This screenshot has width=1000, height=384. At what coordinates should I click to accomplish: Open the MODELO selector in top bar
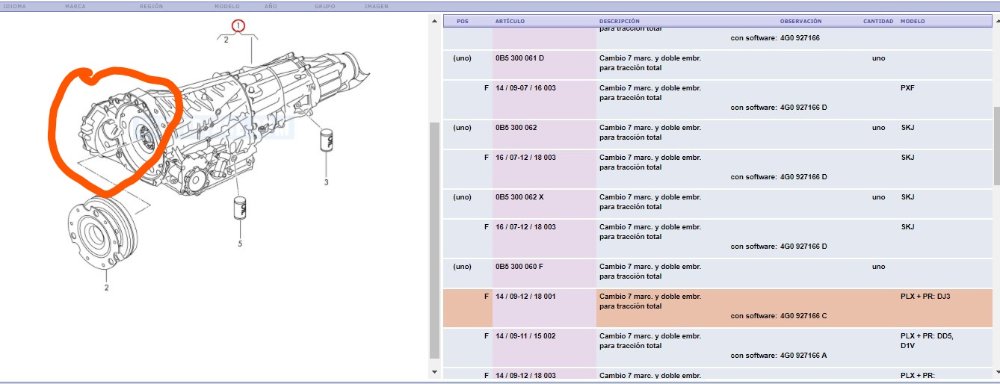227,6
